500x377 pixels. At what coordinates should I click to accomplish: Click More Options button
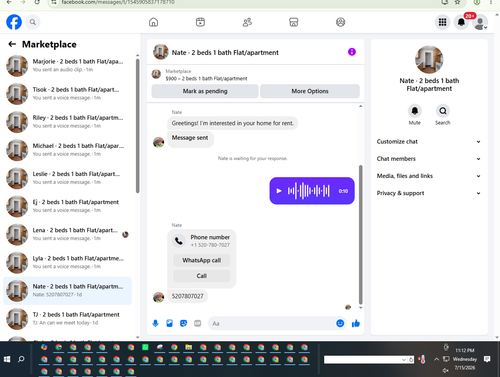(x=310, y=91)
